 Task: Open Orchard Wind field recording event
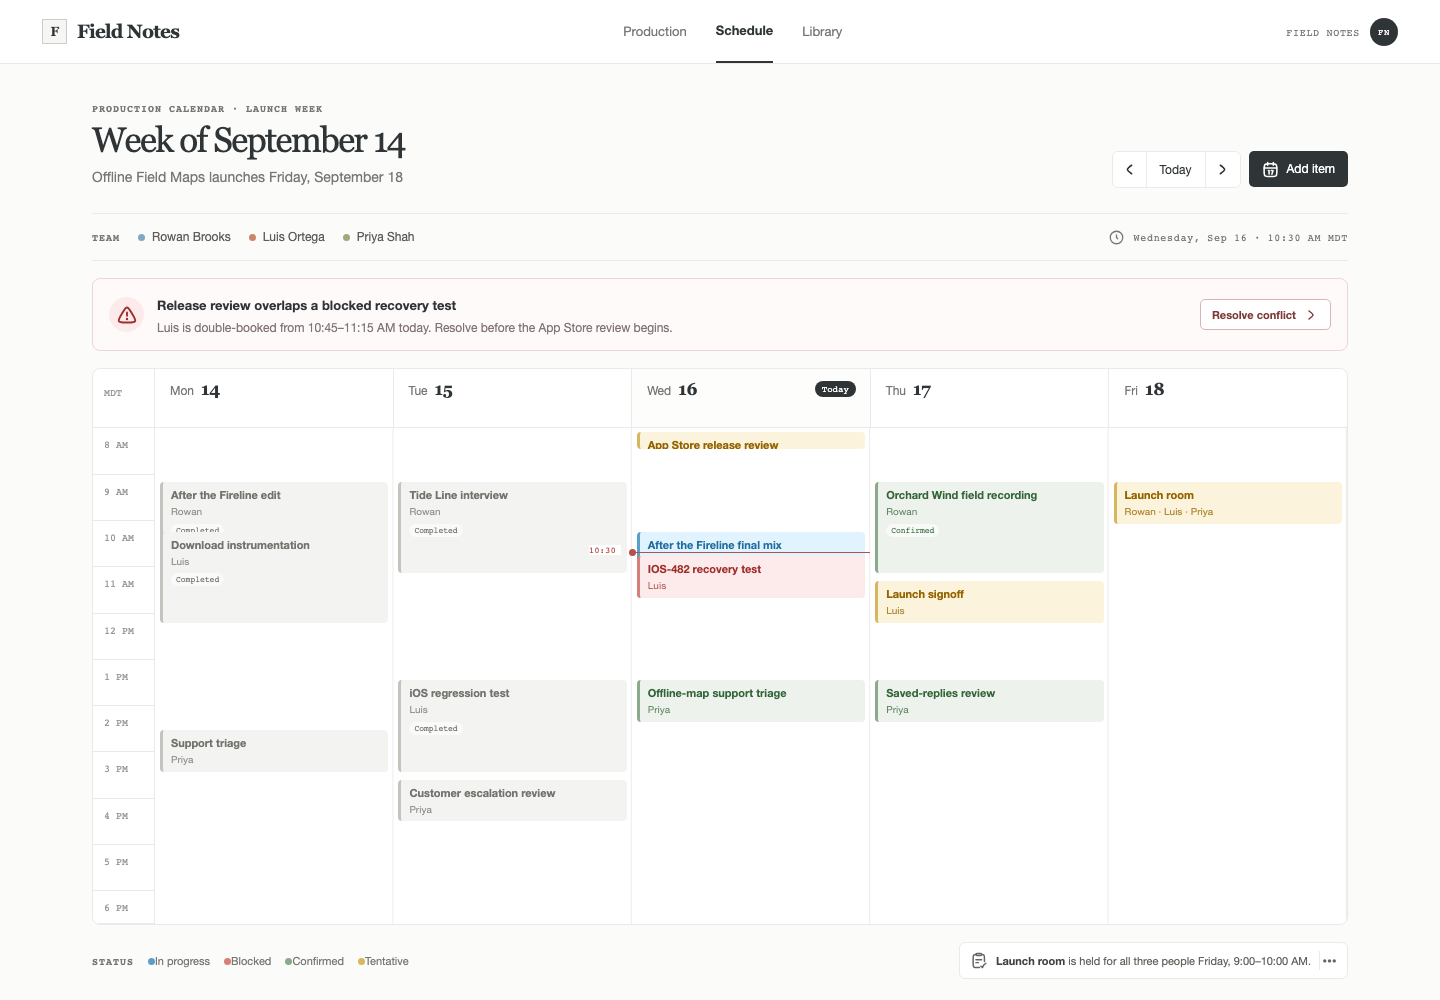[x=989, y=527]
